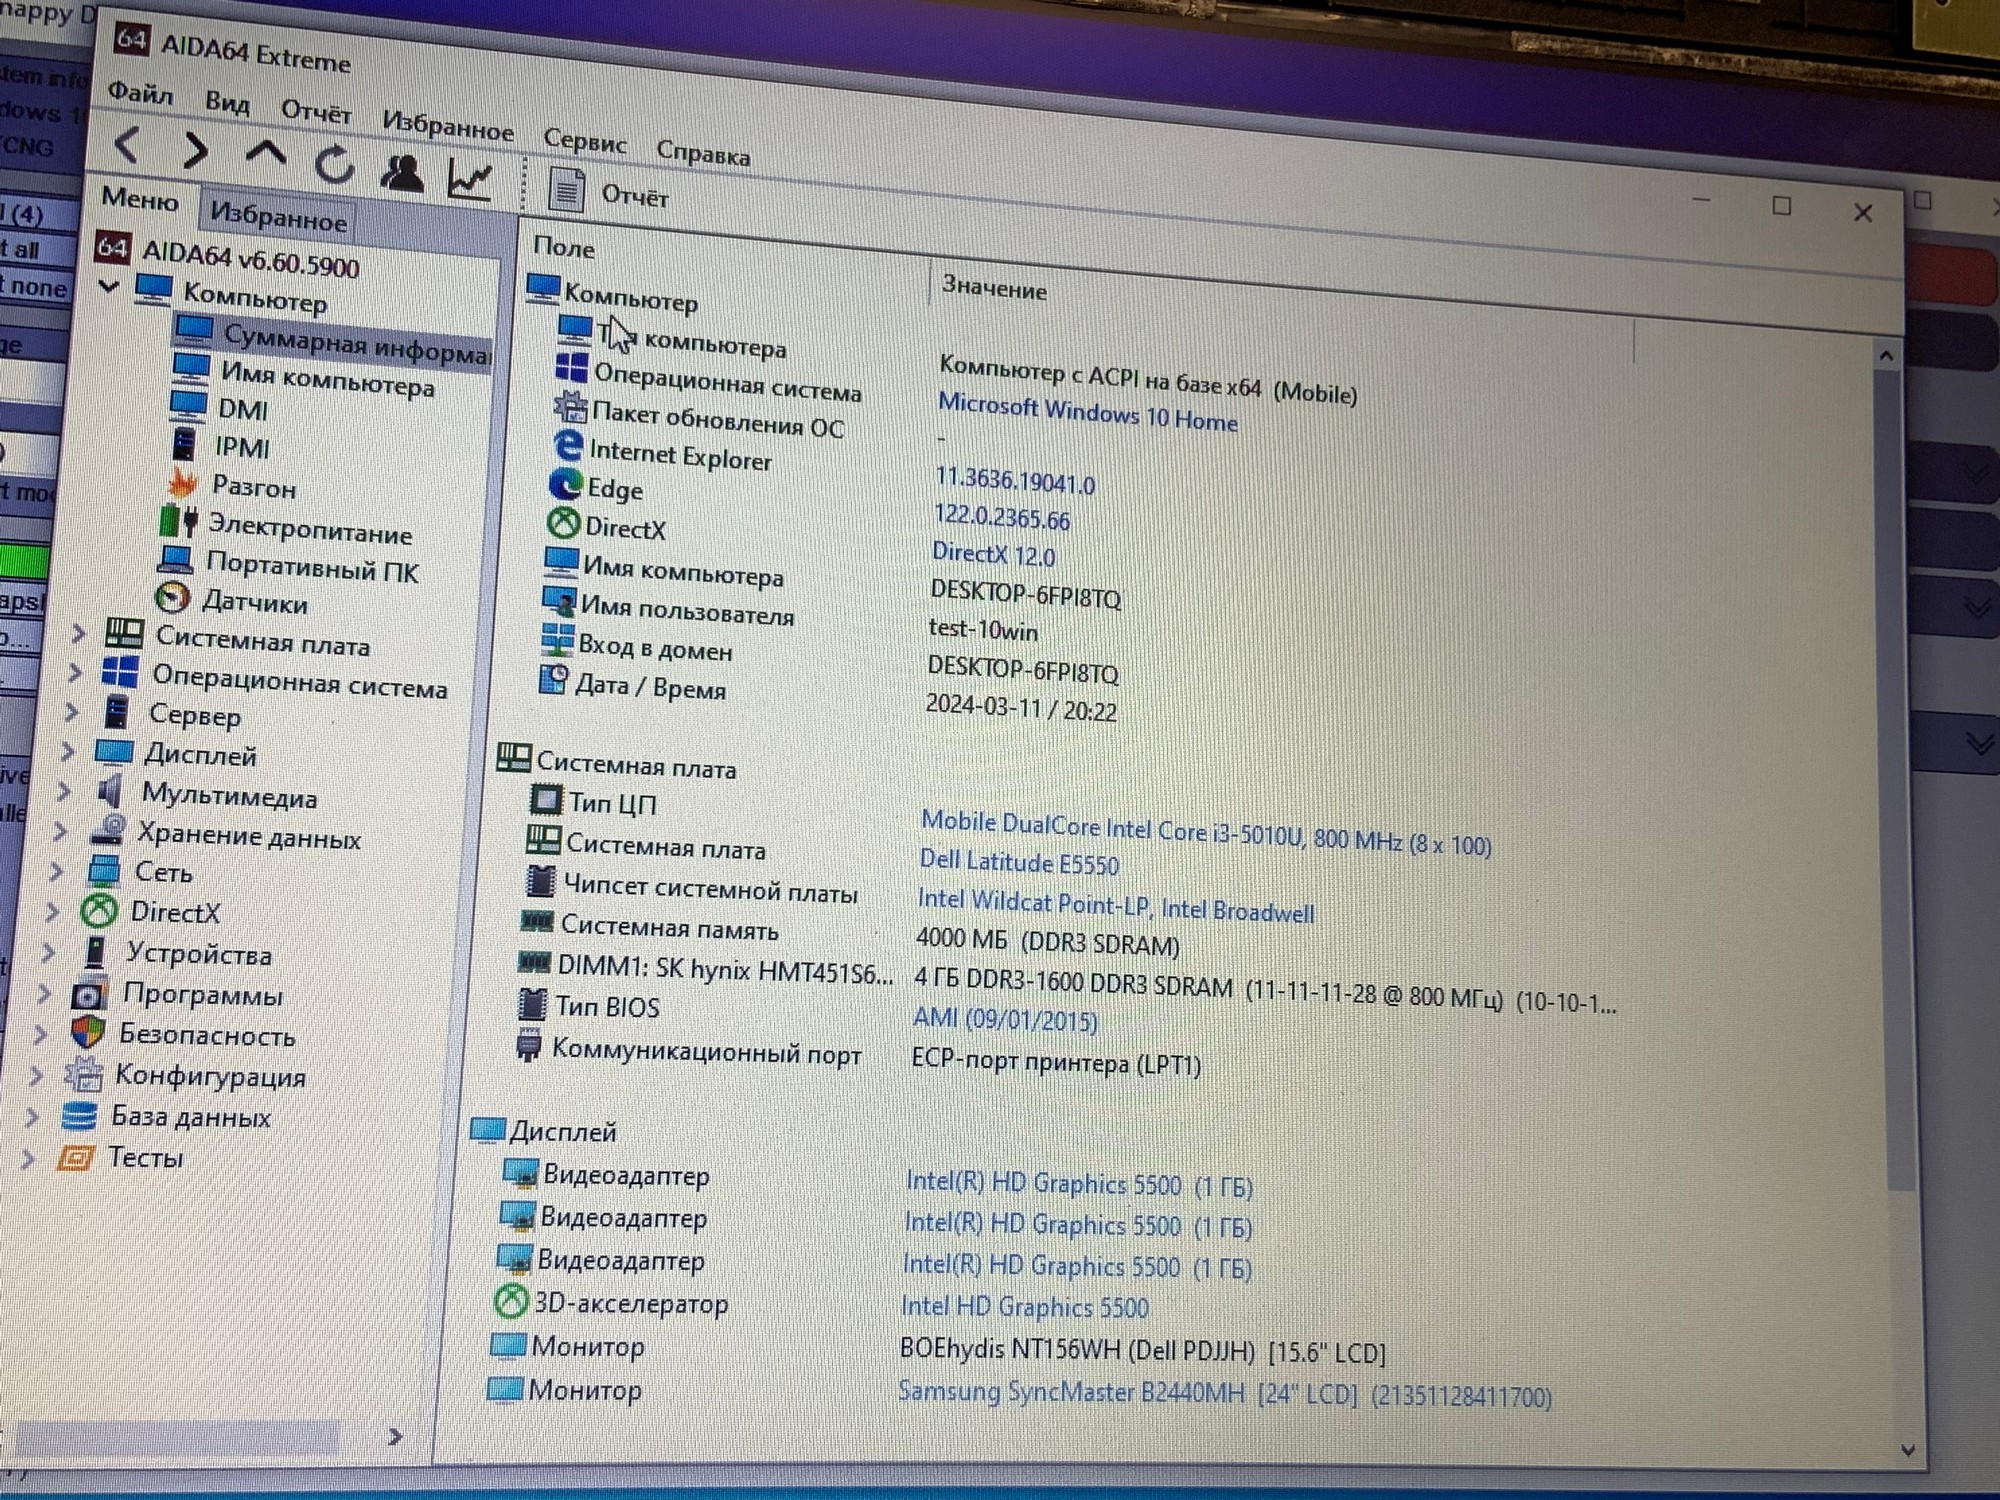Select the Устройства tree icon
Viewport: 2000px width, 1500px height.
pos(95,951)
